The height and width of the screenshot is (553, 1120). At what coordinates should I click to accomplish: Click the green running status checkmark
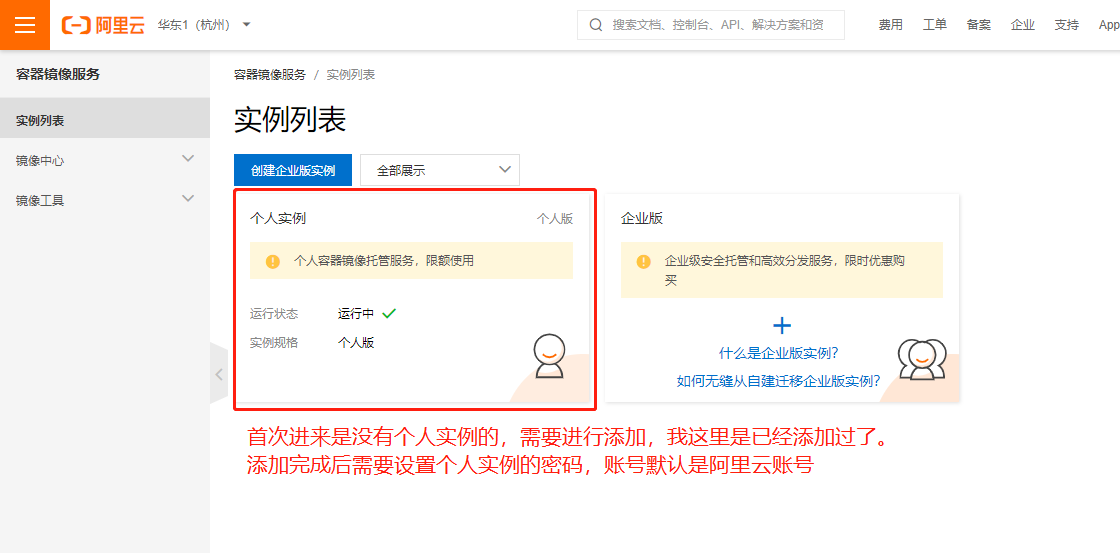point(389,313)
